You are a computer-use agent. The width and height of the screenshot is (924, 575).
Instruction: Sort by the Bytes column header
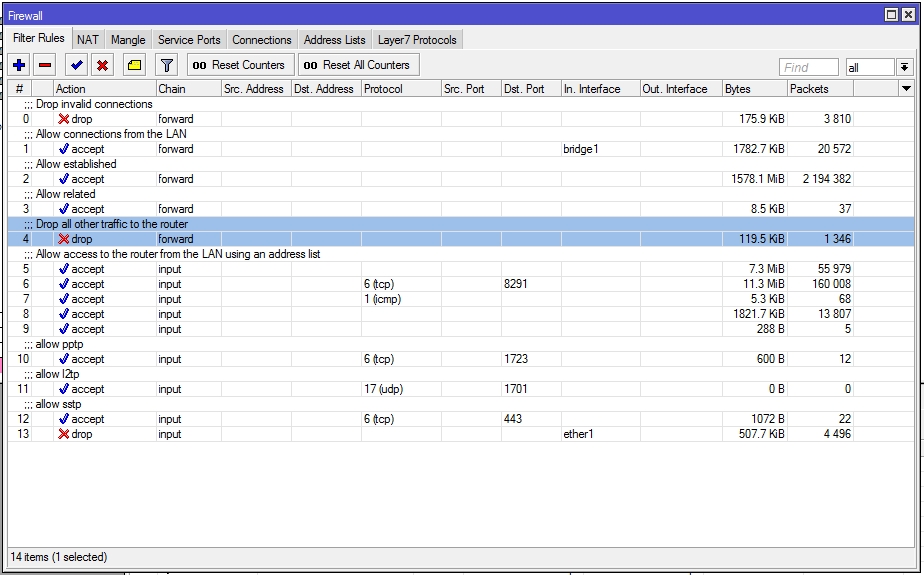[x=753, y=89]
